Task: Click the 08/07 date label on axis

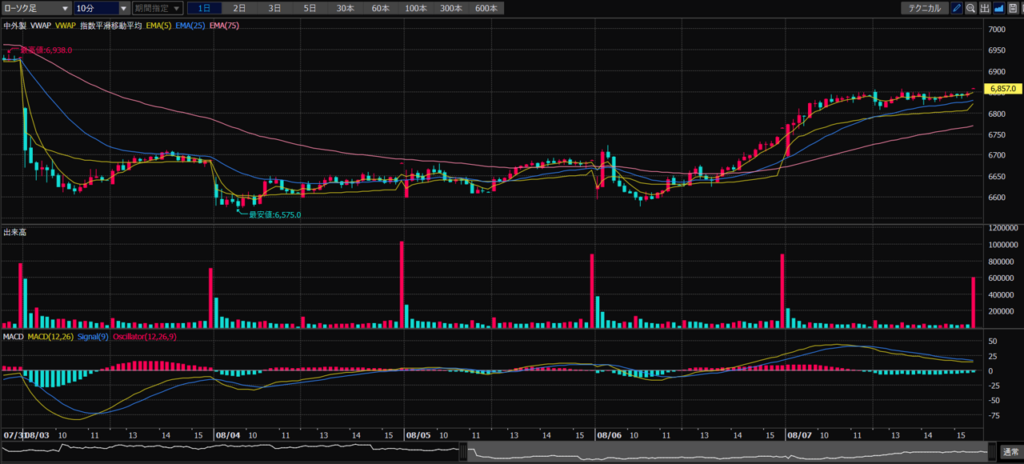Action: [799, 434]
